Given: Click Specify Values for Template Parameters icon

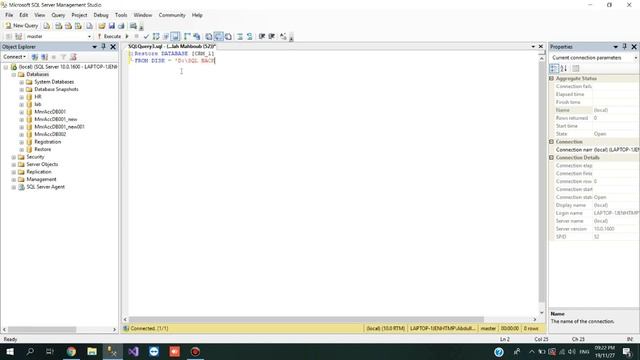Looking at the screenshot, I should tap(283, 36).
